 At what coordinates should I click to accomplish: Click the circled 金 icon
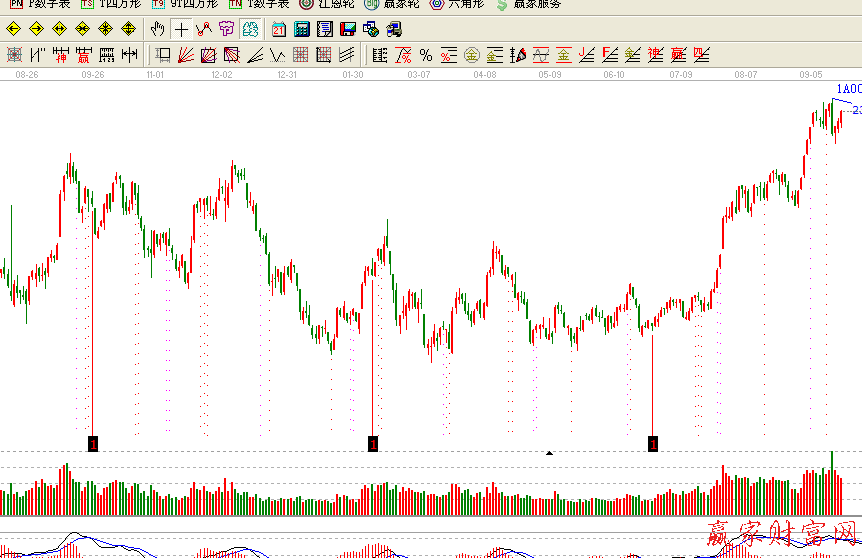point(471,54)
